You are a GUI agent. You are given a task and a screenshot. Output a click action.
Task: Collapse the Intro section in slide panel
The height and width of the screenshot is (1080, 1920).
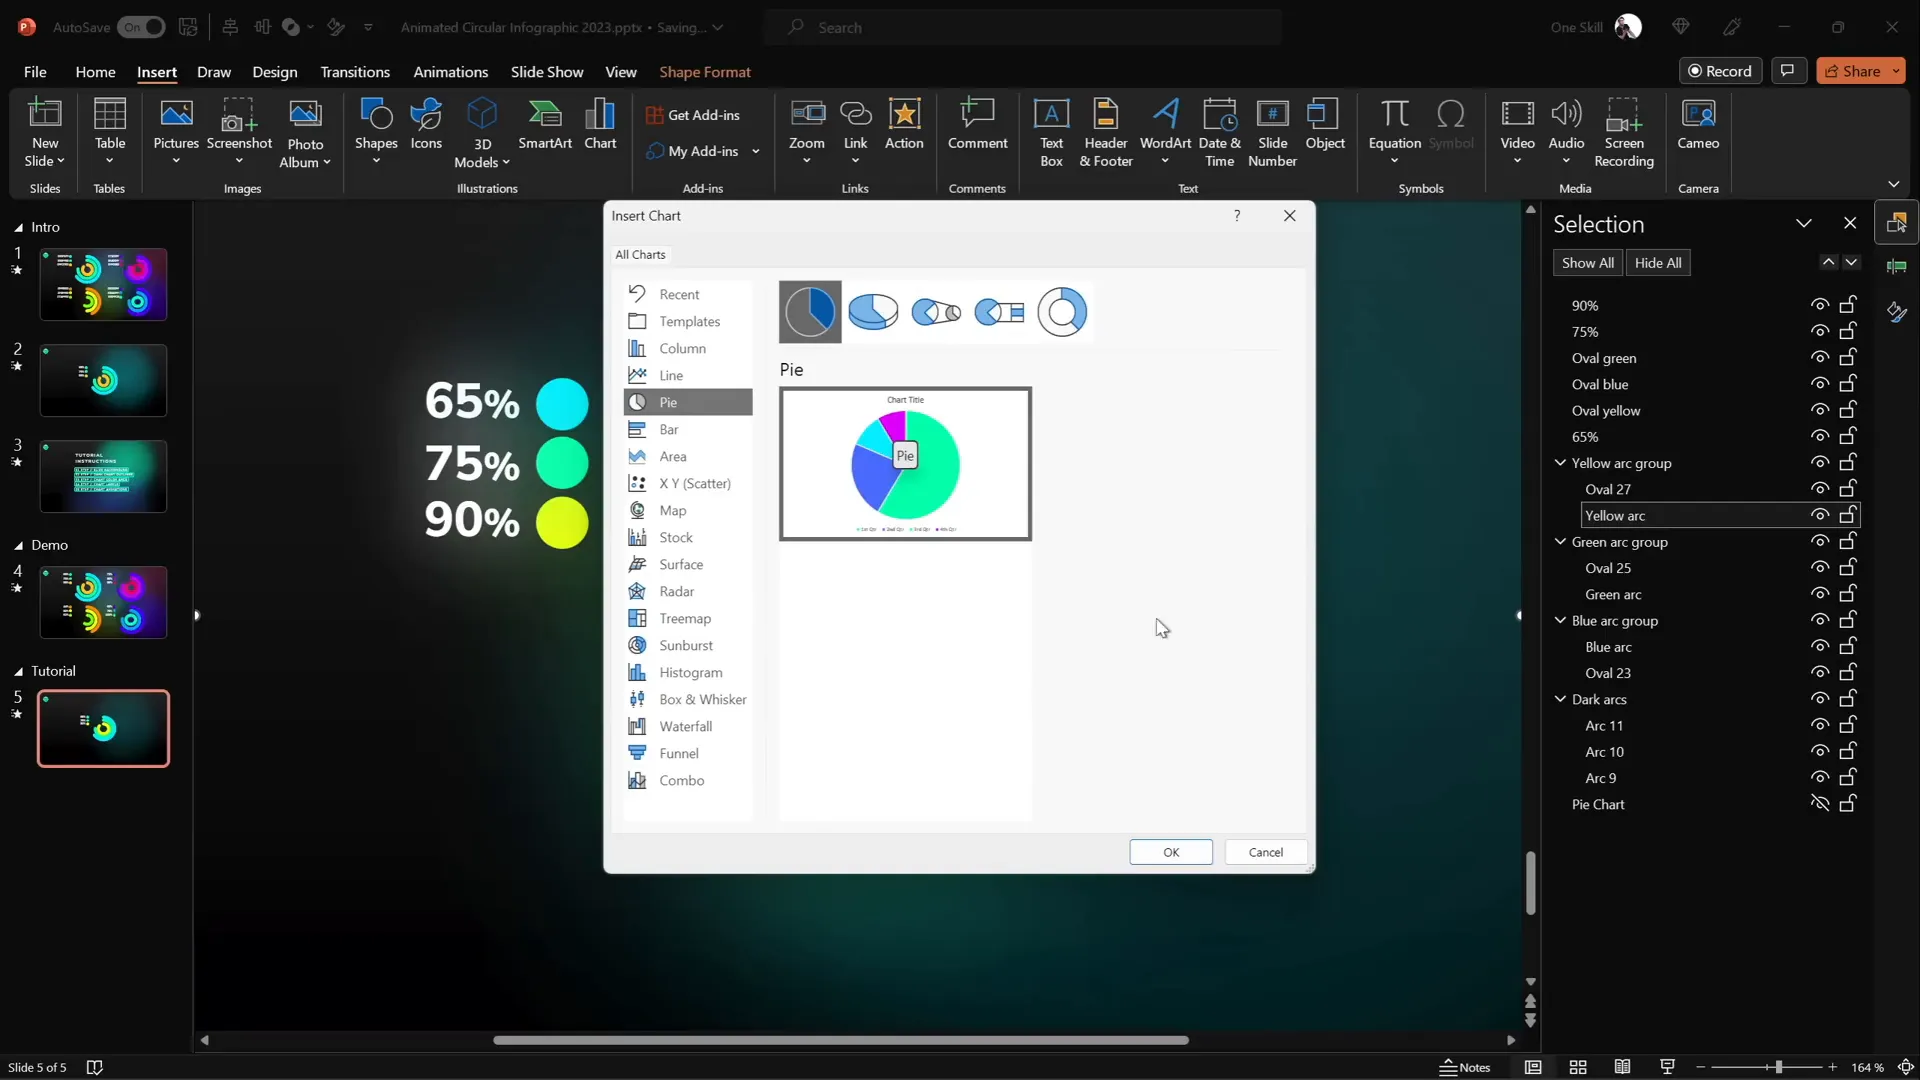click(18, 227)
